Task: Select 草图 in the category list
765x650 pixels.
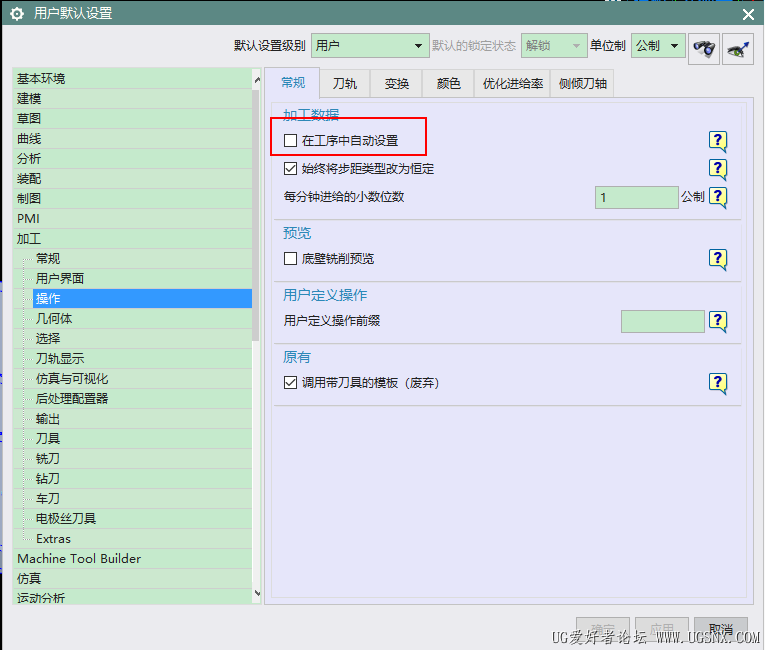Action: [x=132, y=119]
